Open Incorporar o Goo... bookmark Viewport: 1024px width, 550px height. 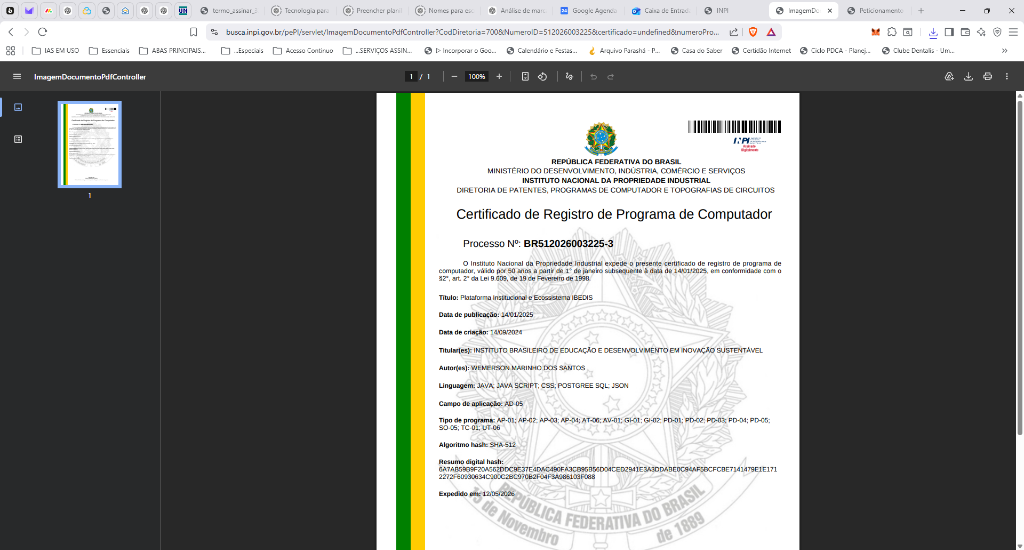click(460, 50)
